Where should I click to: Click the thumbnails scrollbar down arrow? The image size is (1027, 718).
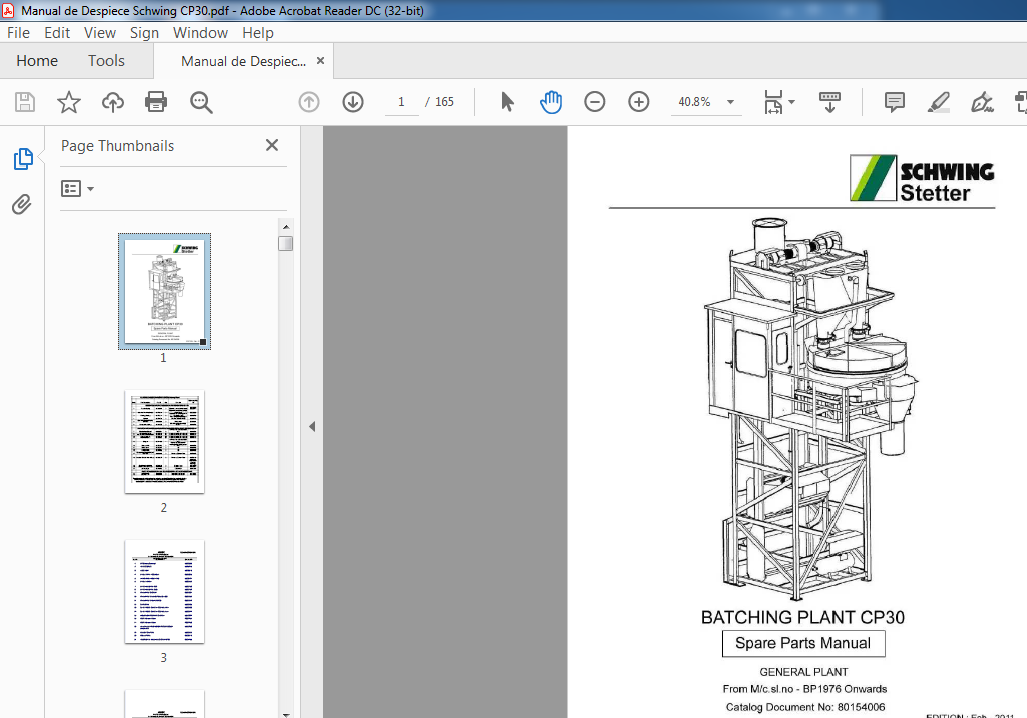pos(286,713)
